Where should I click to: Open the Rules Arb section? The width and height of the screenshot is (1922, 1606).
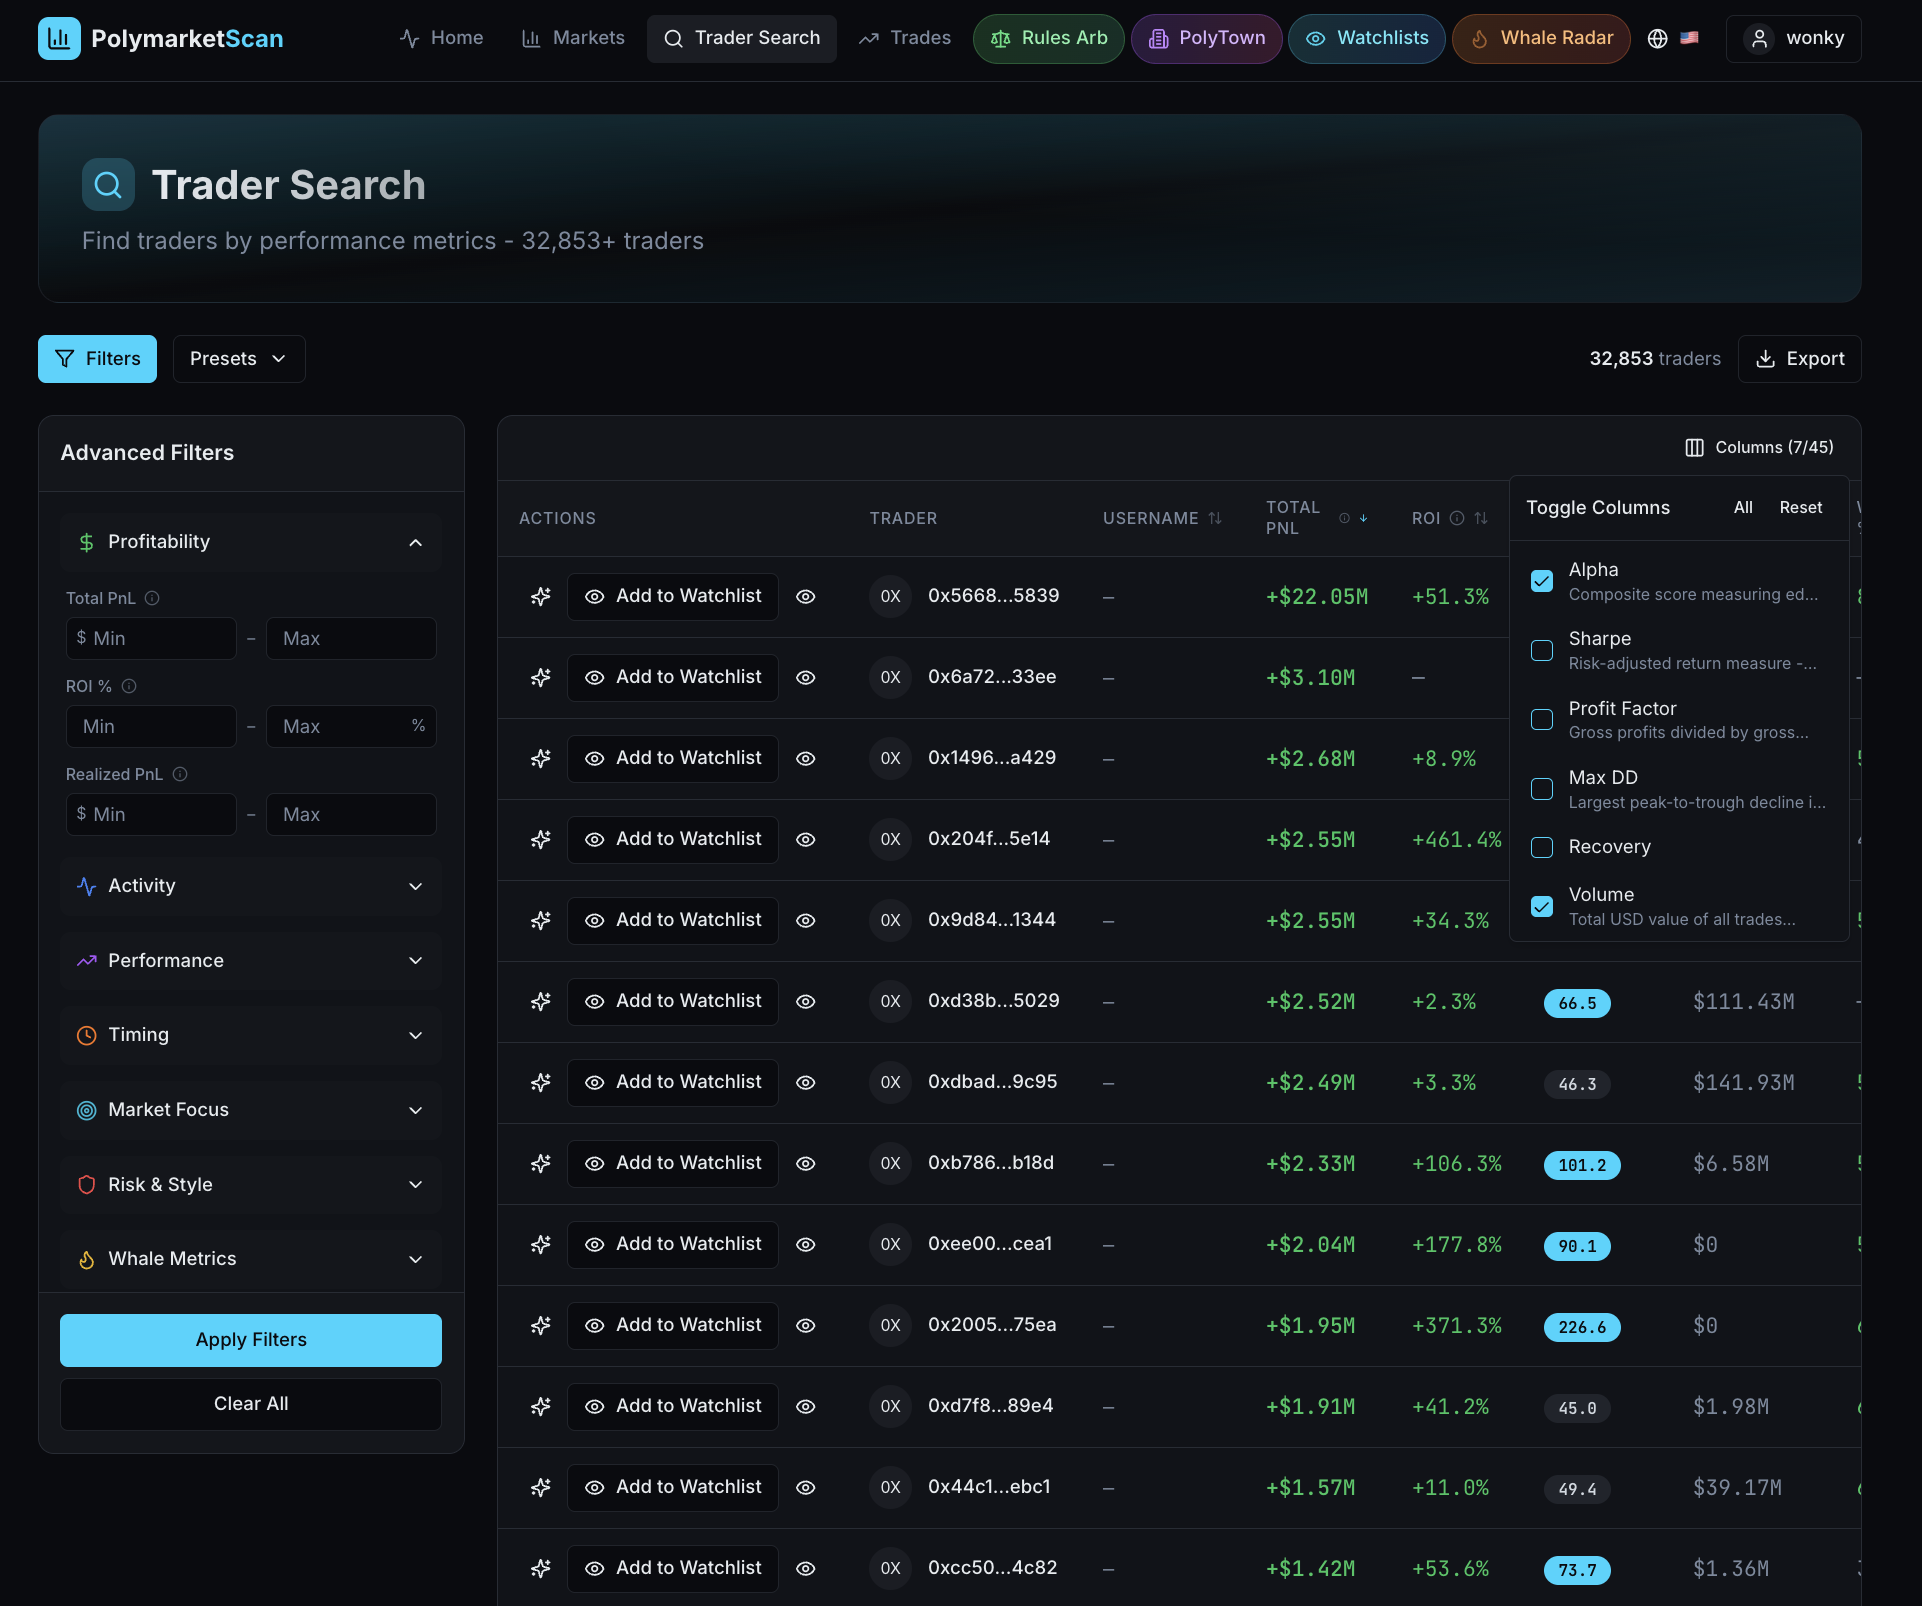[1048, 38]
